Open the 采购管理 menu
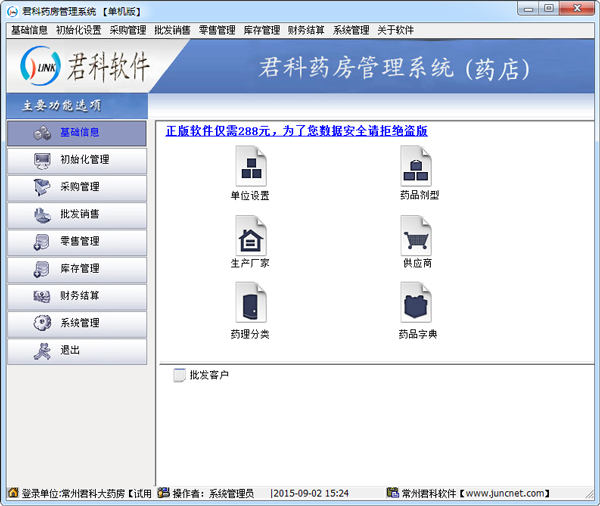Screen dimensions: 600x506 pos(128,30)
